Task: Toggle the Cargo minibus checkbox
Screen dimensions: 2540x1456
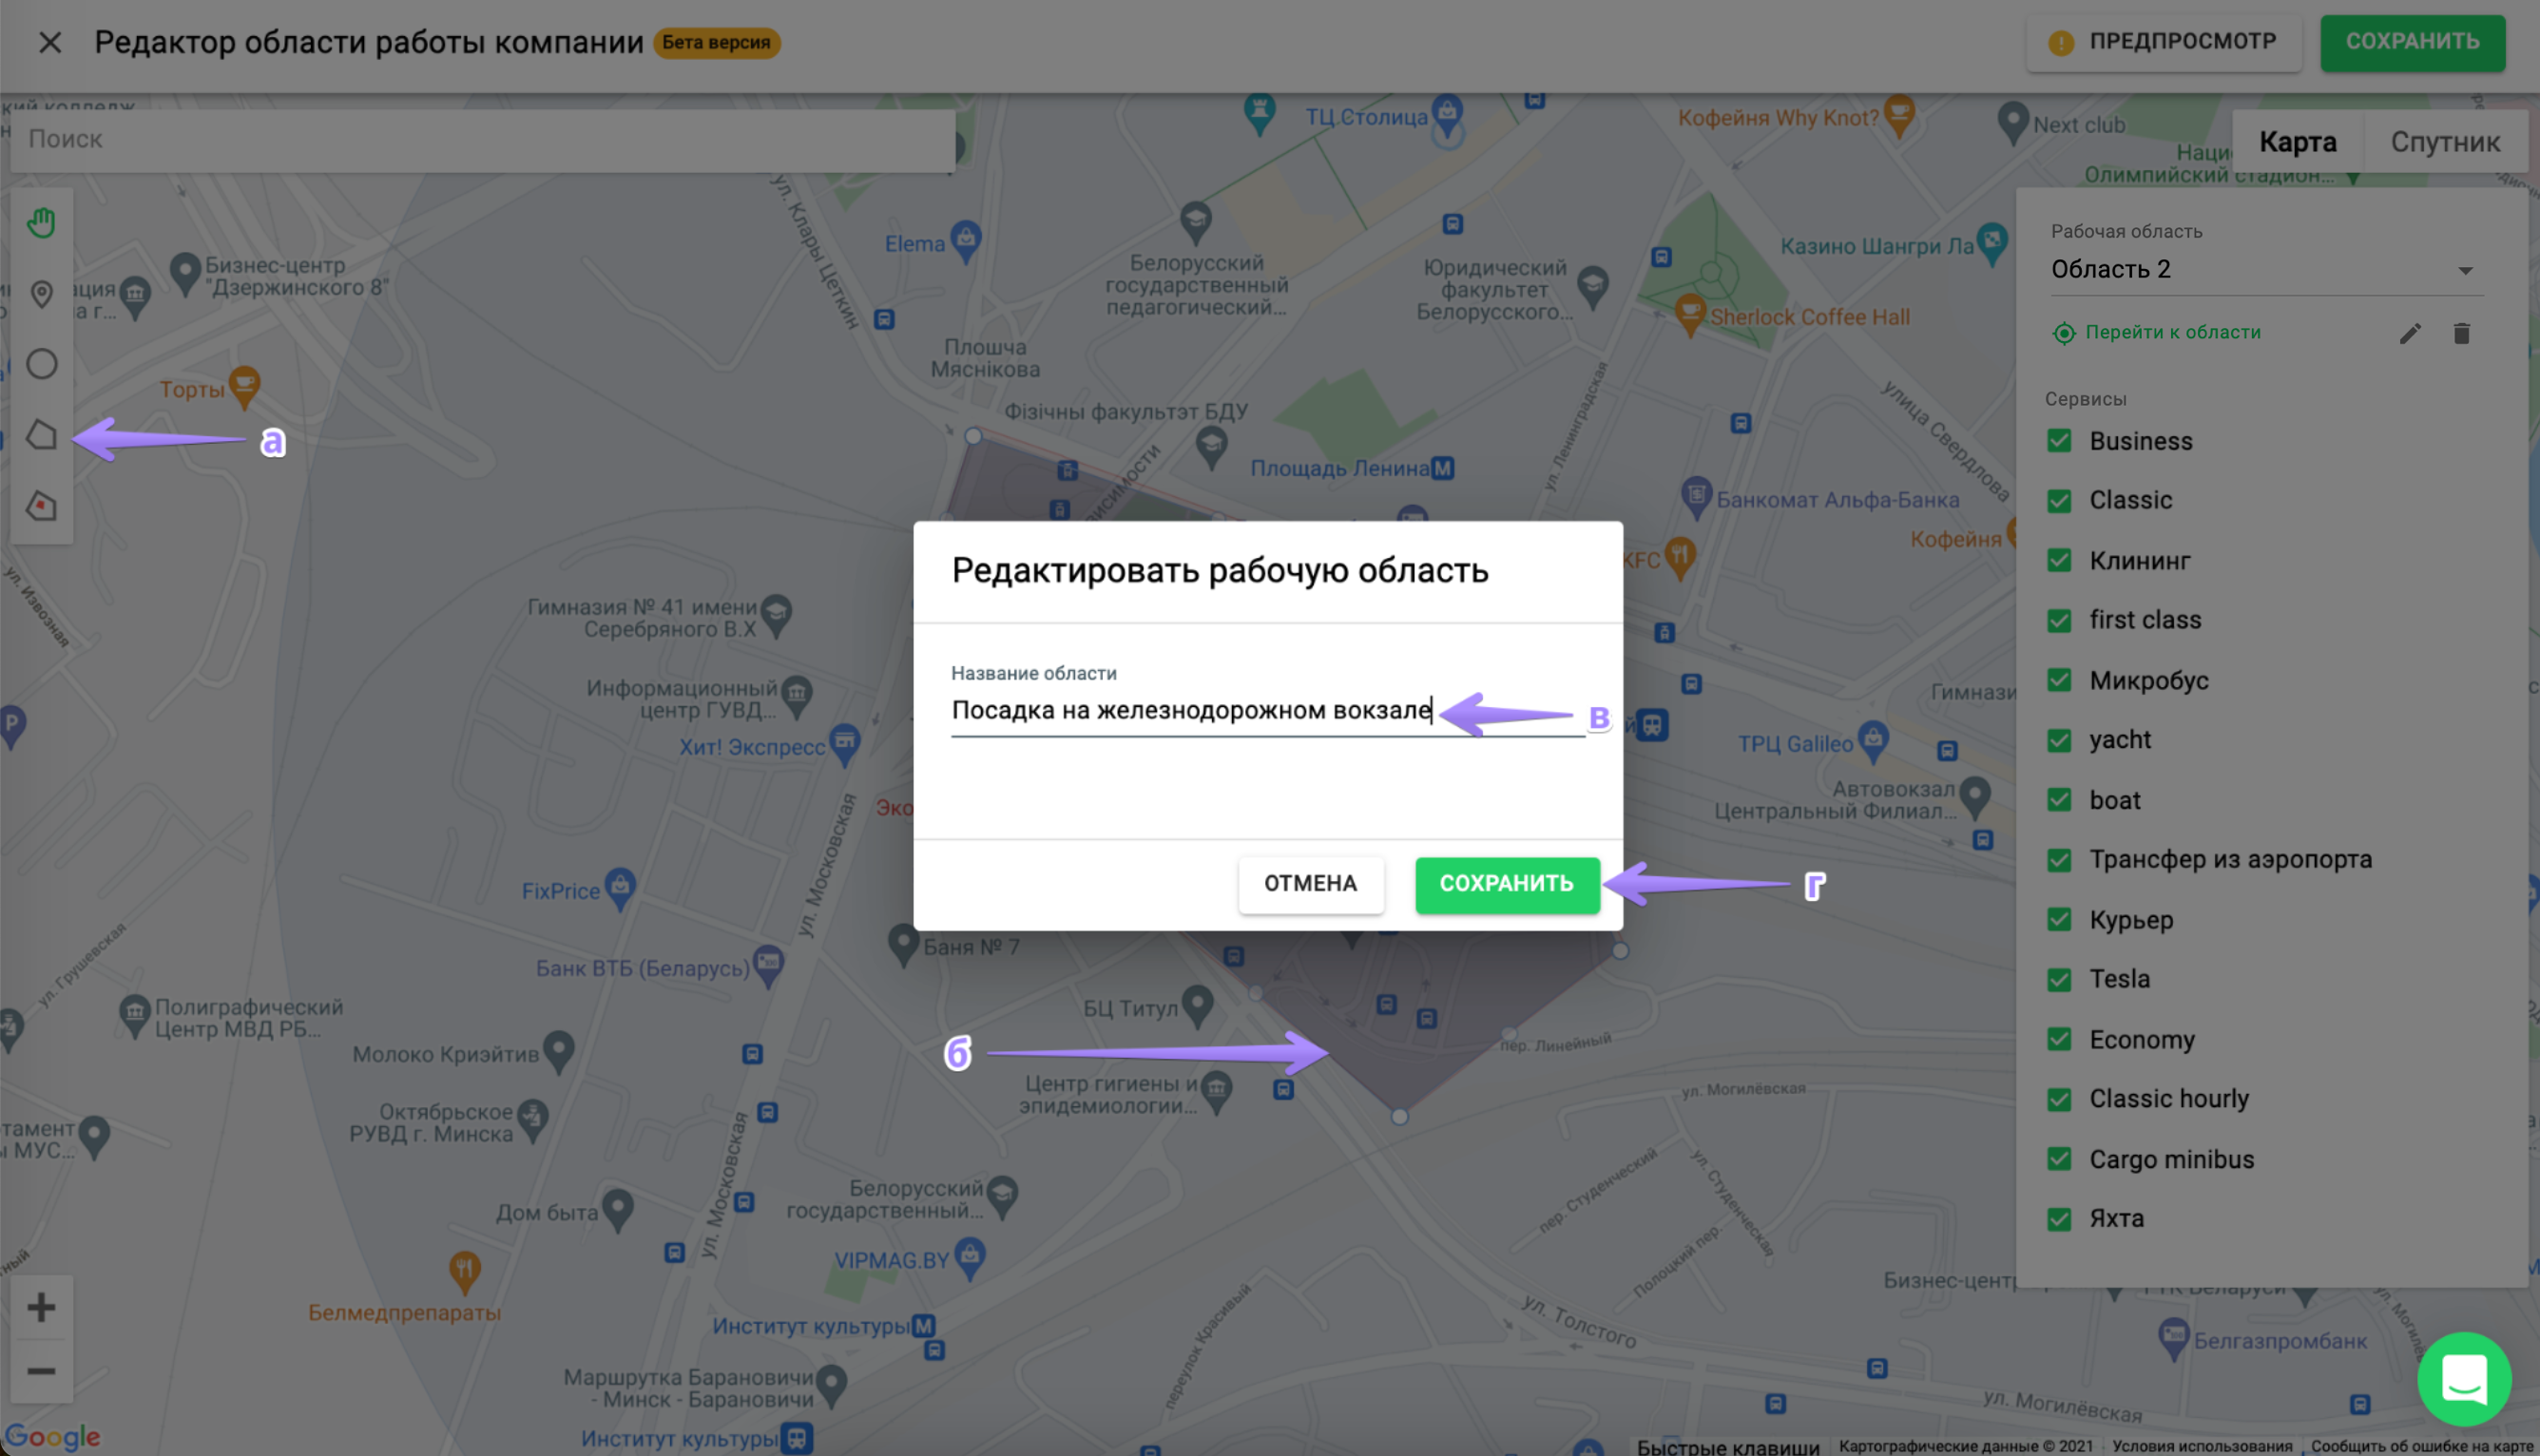Action: [x=2059, y=1159]
